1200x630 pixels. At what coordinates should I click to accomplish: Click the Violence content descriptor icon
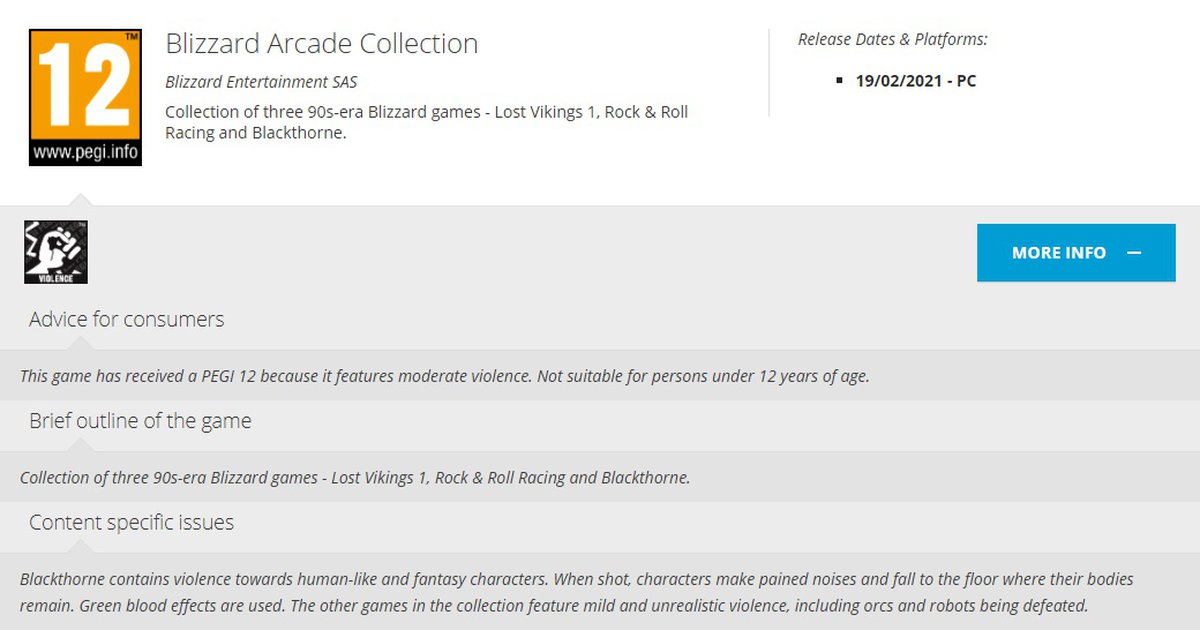(56, 252)
